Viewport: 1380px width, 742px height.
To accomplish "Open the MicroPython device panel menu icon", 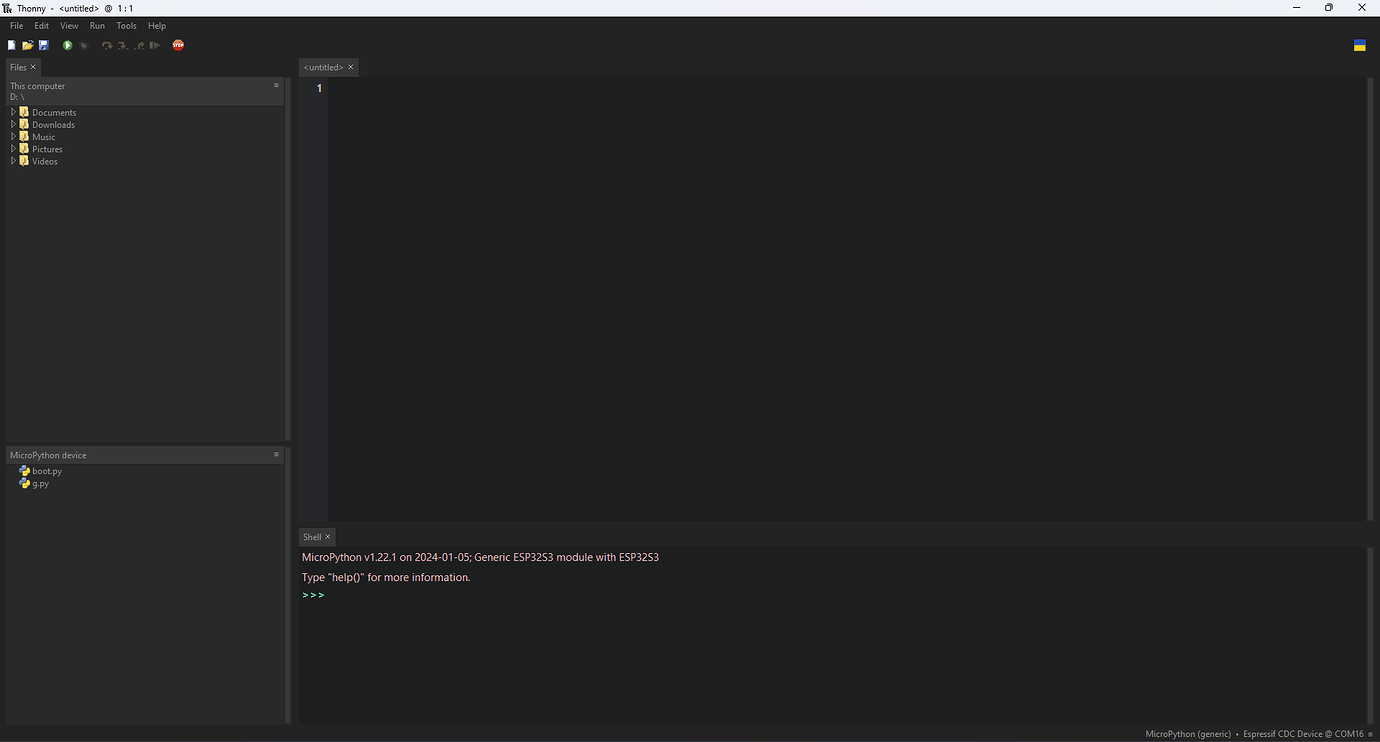I will click(276, 454).
